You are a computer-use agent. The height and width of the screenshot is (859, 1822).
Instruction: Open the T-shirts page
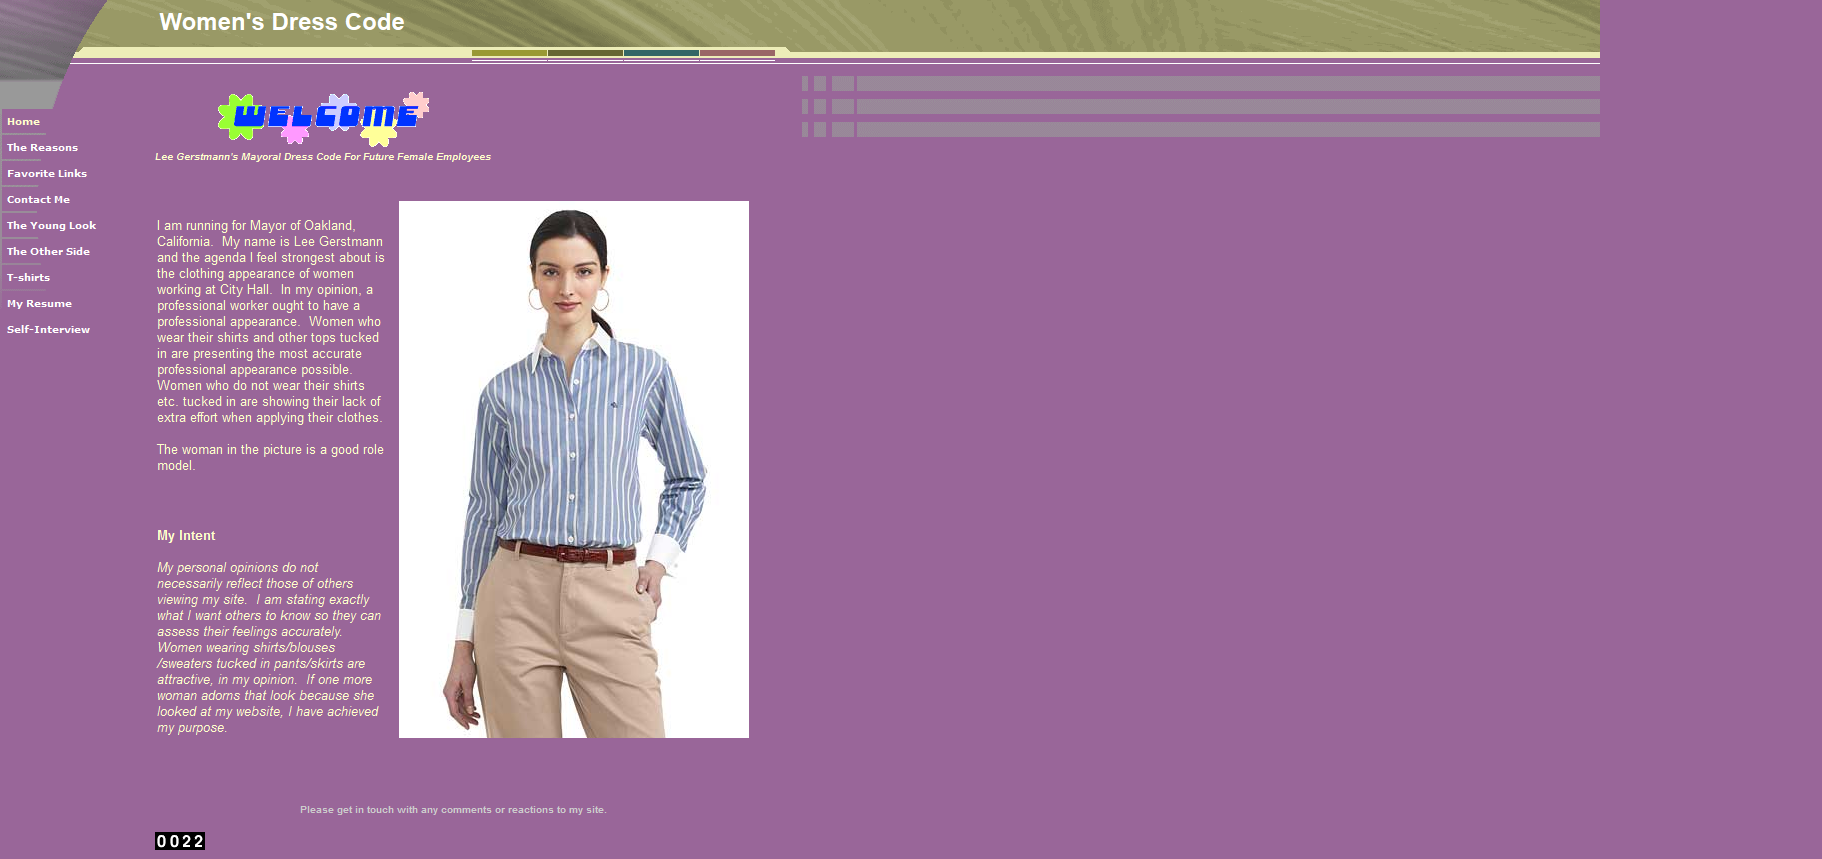28,278
